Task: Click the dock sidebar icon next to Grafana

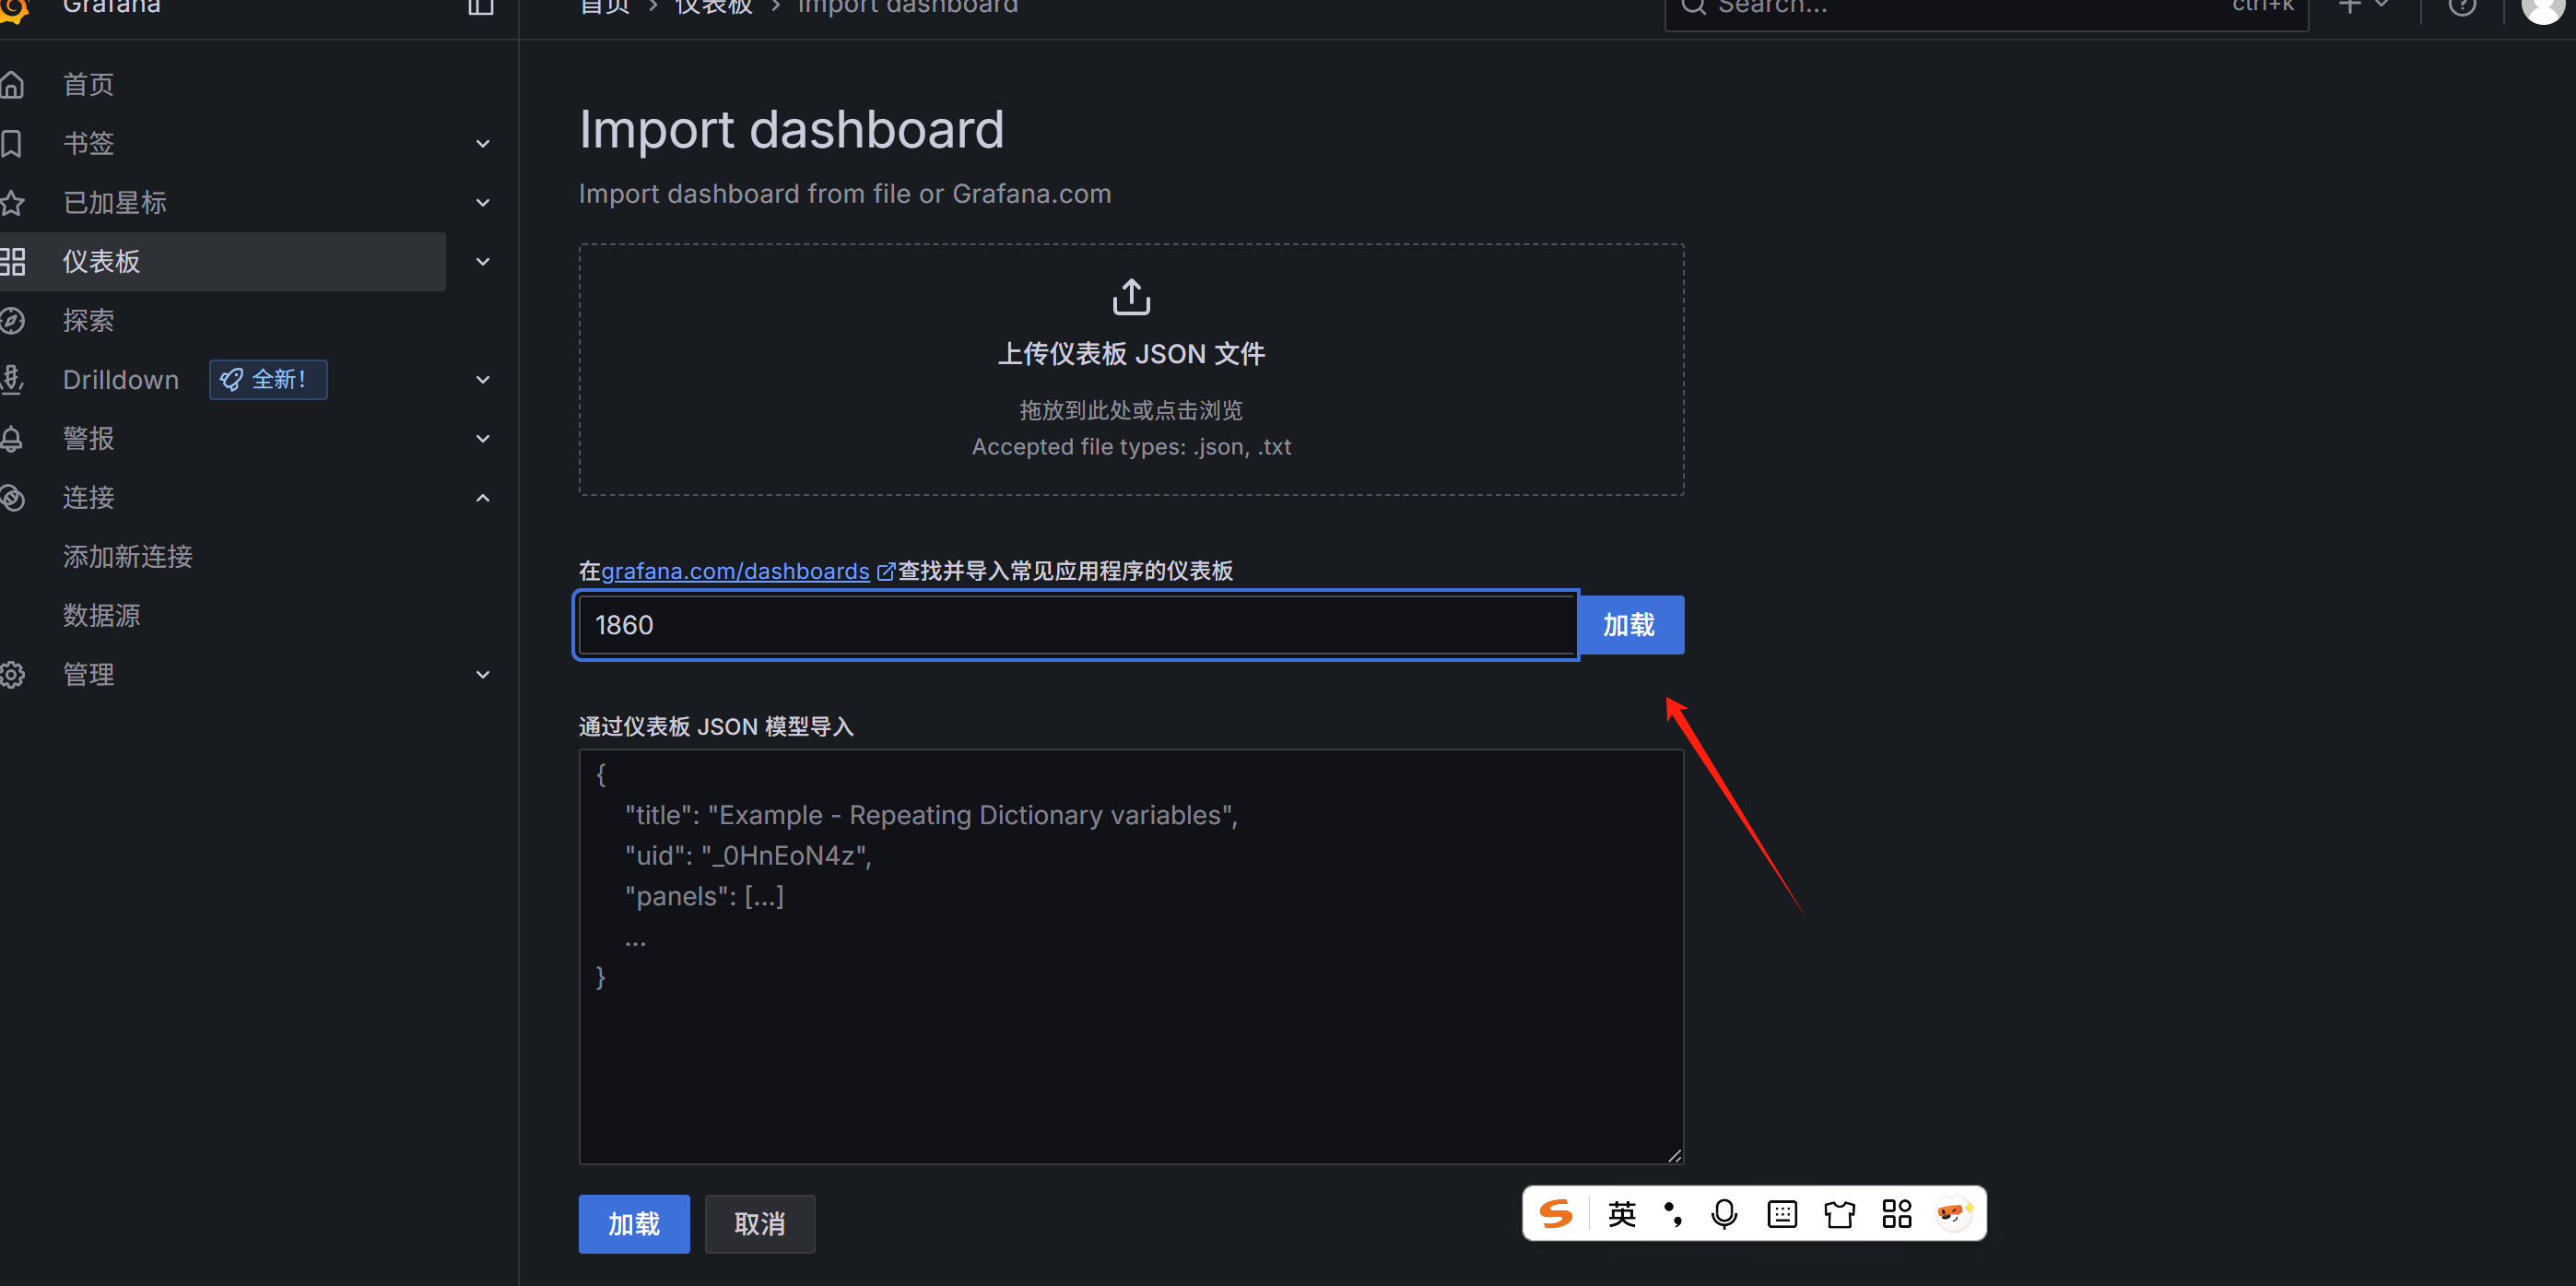Action: 481,6
